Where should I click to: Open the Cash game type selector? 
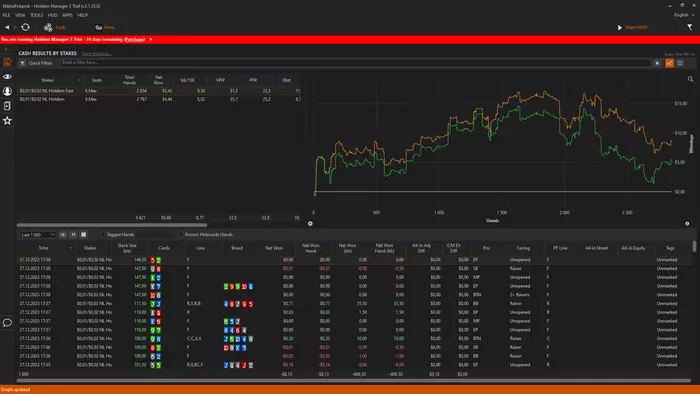(55, 27)
